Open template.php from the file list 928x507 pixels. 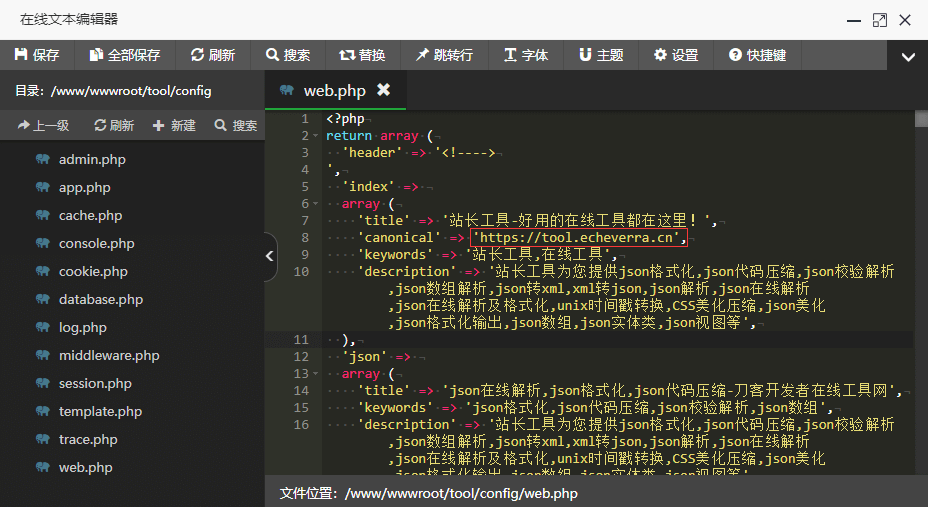click(x=100, y=411)
